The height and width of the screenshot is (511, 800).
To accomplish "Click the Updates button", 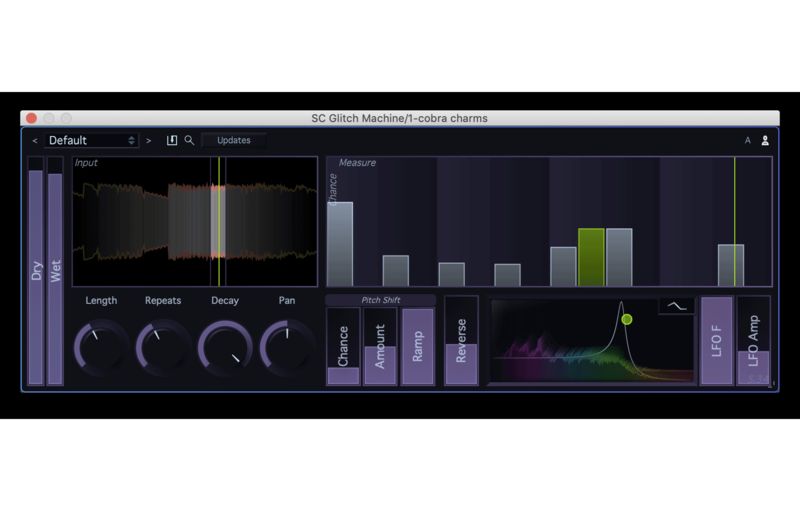I will (x=234, y=141).
